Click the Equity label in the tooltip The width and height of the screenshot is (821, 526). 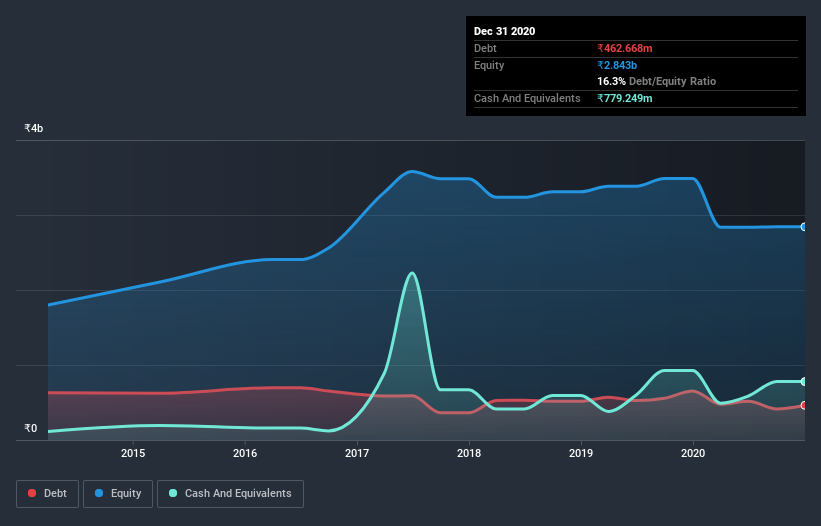tap(489, 65)
